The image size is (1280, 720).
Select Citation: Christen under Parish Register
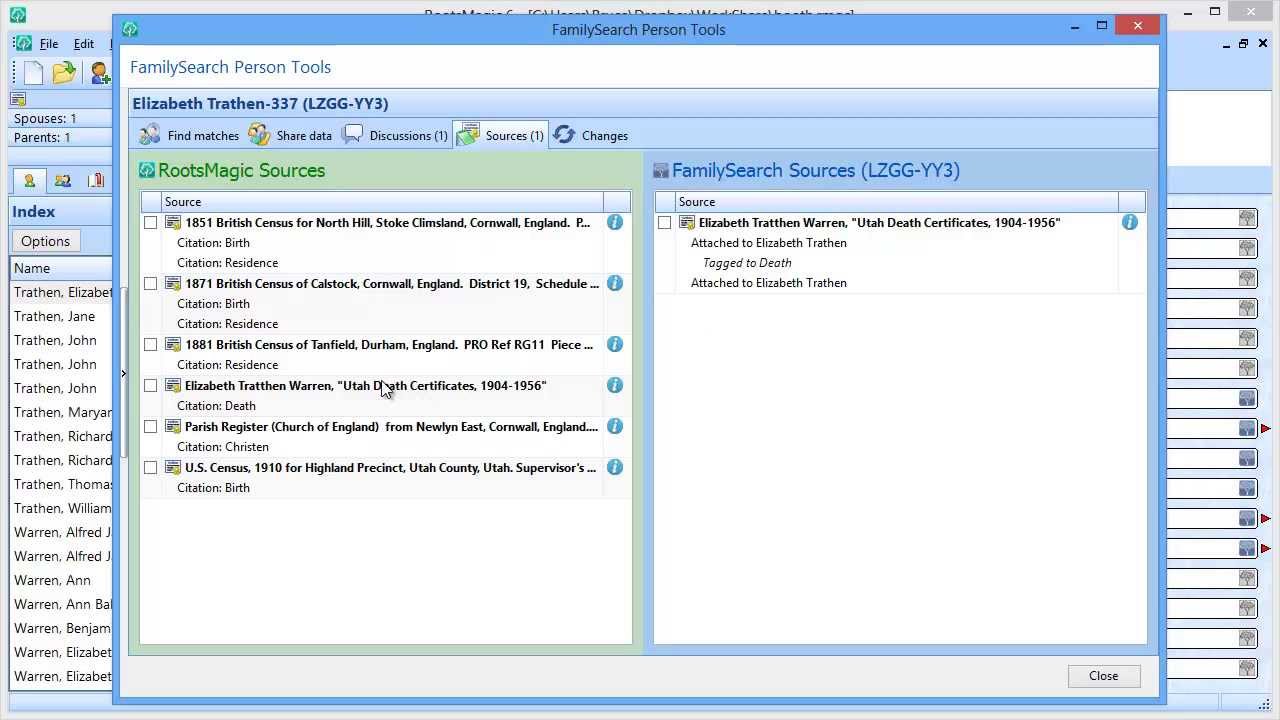click(223, 447)
